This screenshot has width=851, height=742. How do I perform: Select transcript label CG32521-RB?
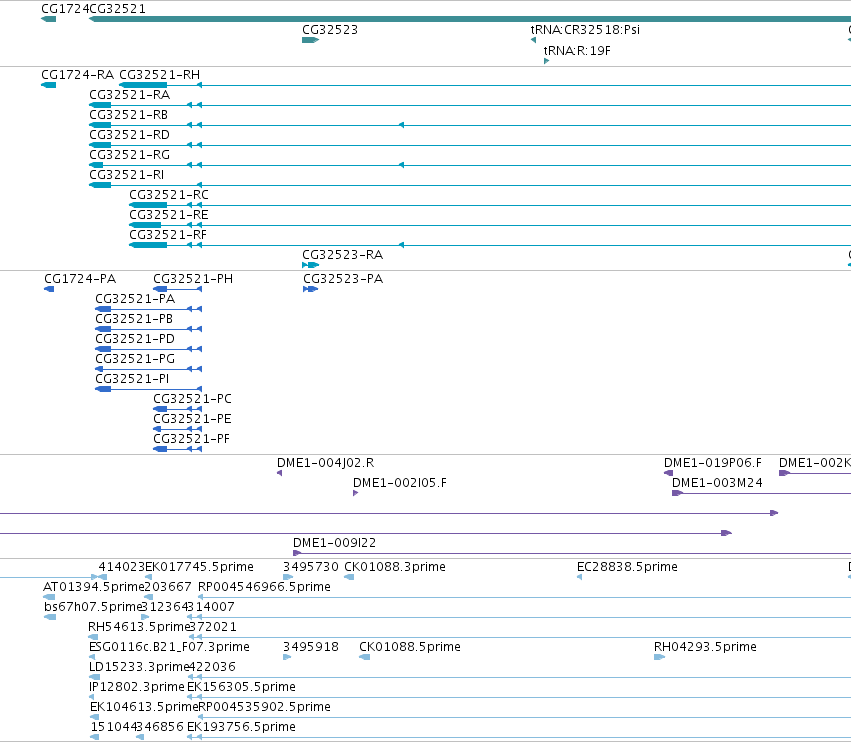(x=129, y=115)
